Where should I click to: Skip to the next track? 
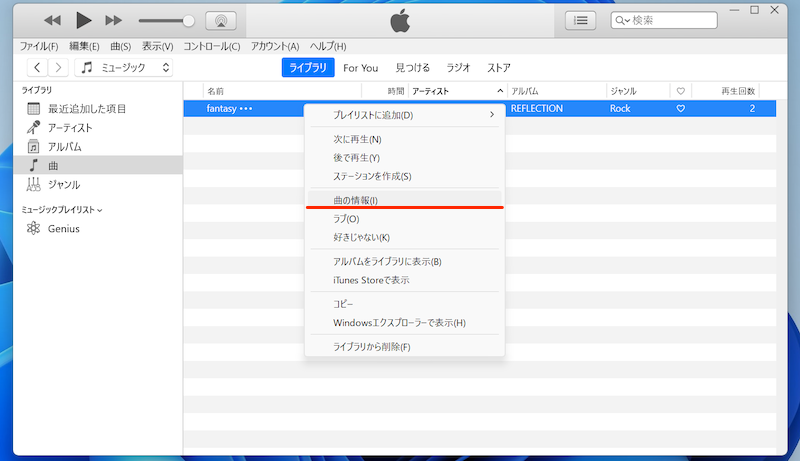click(114, 20)
